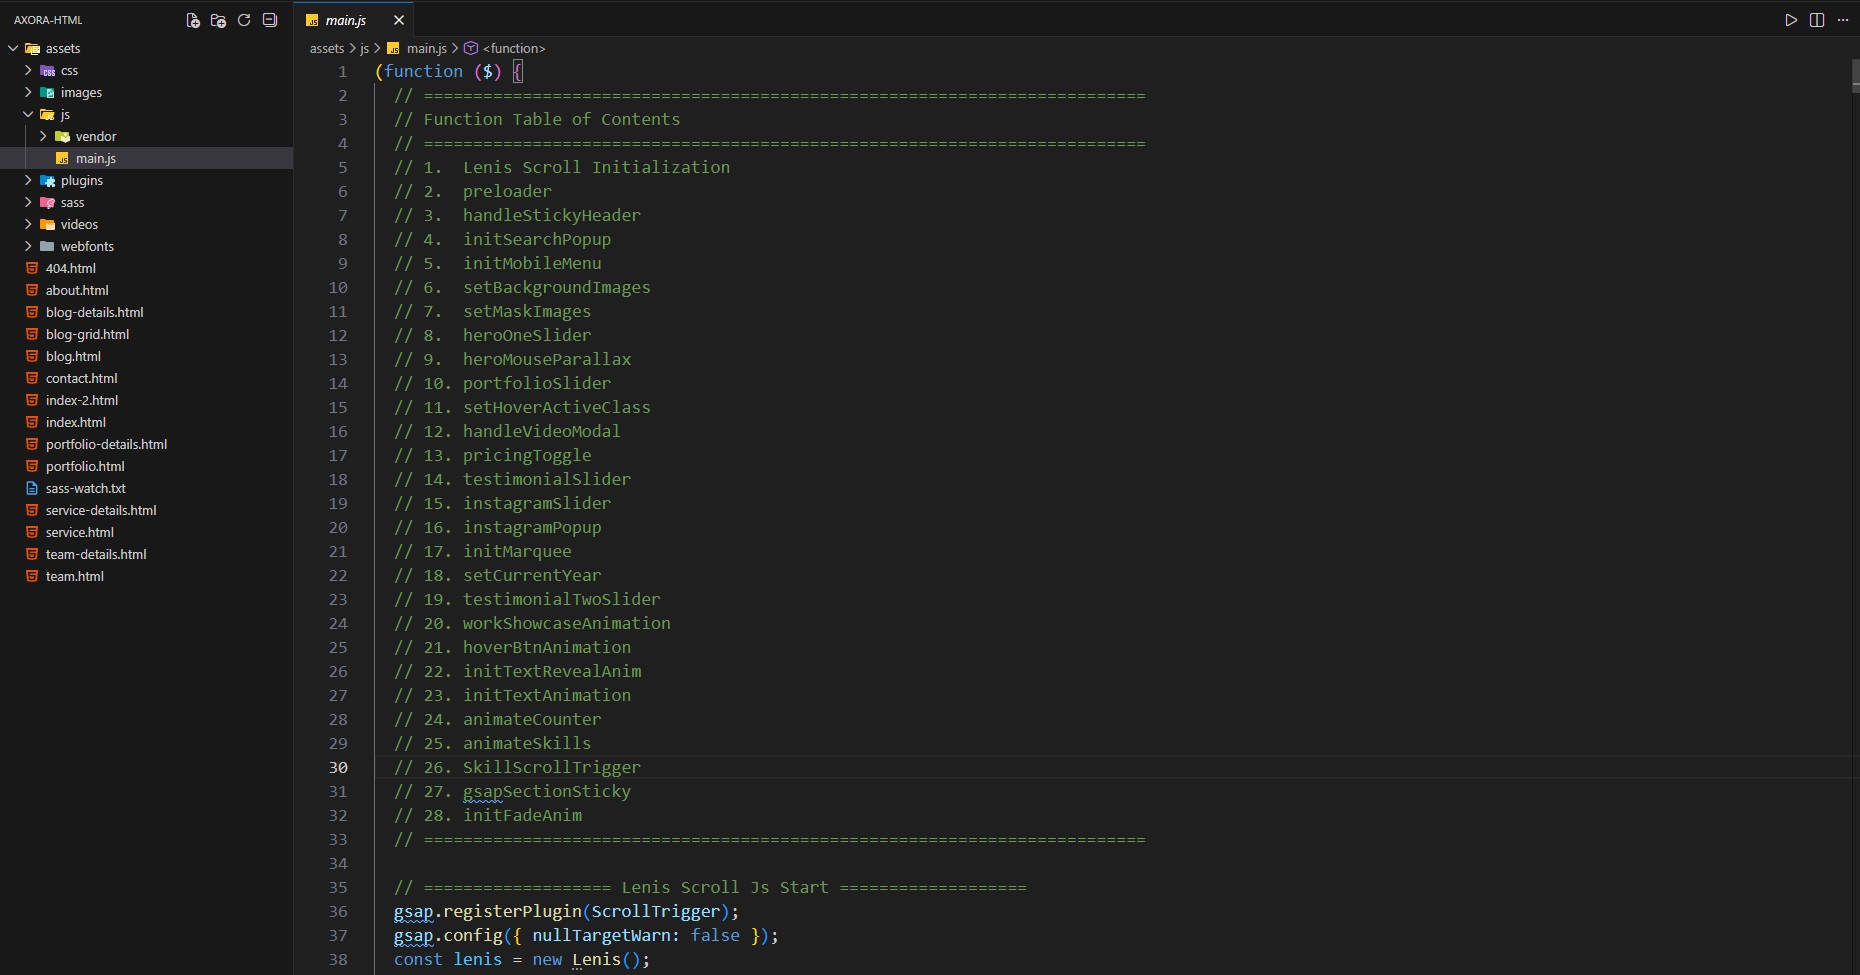The width and height of the screenshot is (1860, 975).
Task: Open index.html from the file tree
Action: pyautogui.click(x=75, y=422)
